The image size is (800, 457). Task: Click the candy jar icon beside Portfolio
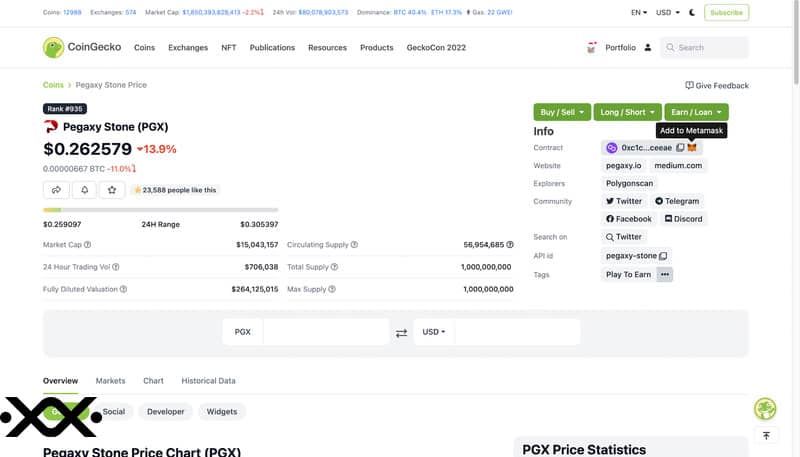pos(591,47)
